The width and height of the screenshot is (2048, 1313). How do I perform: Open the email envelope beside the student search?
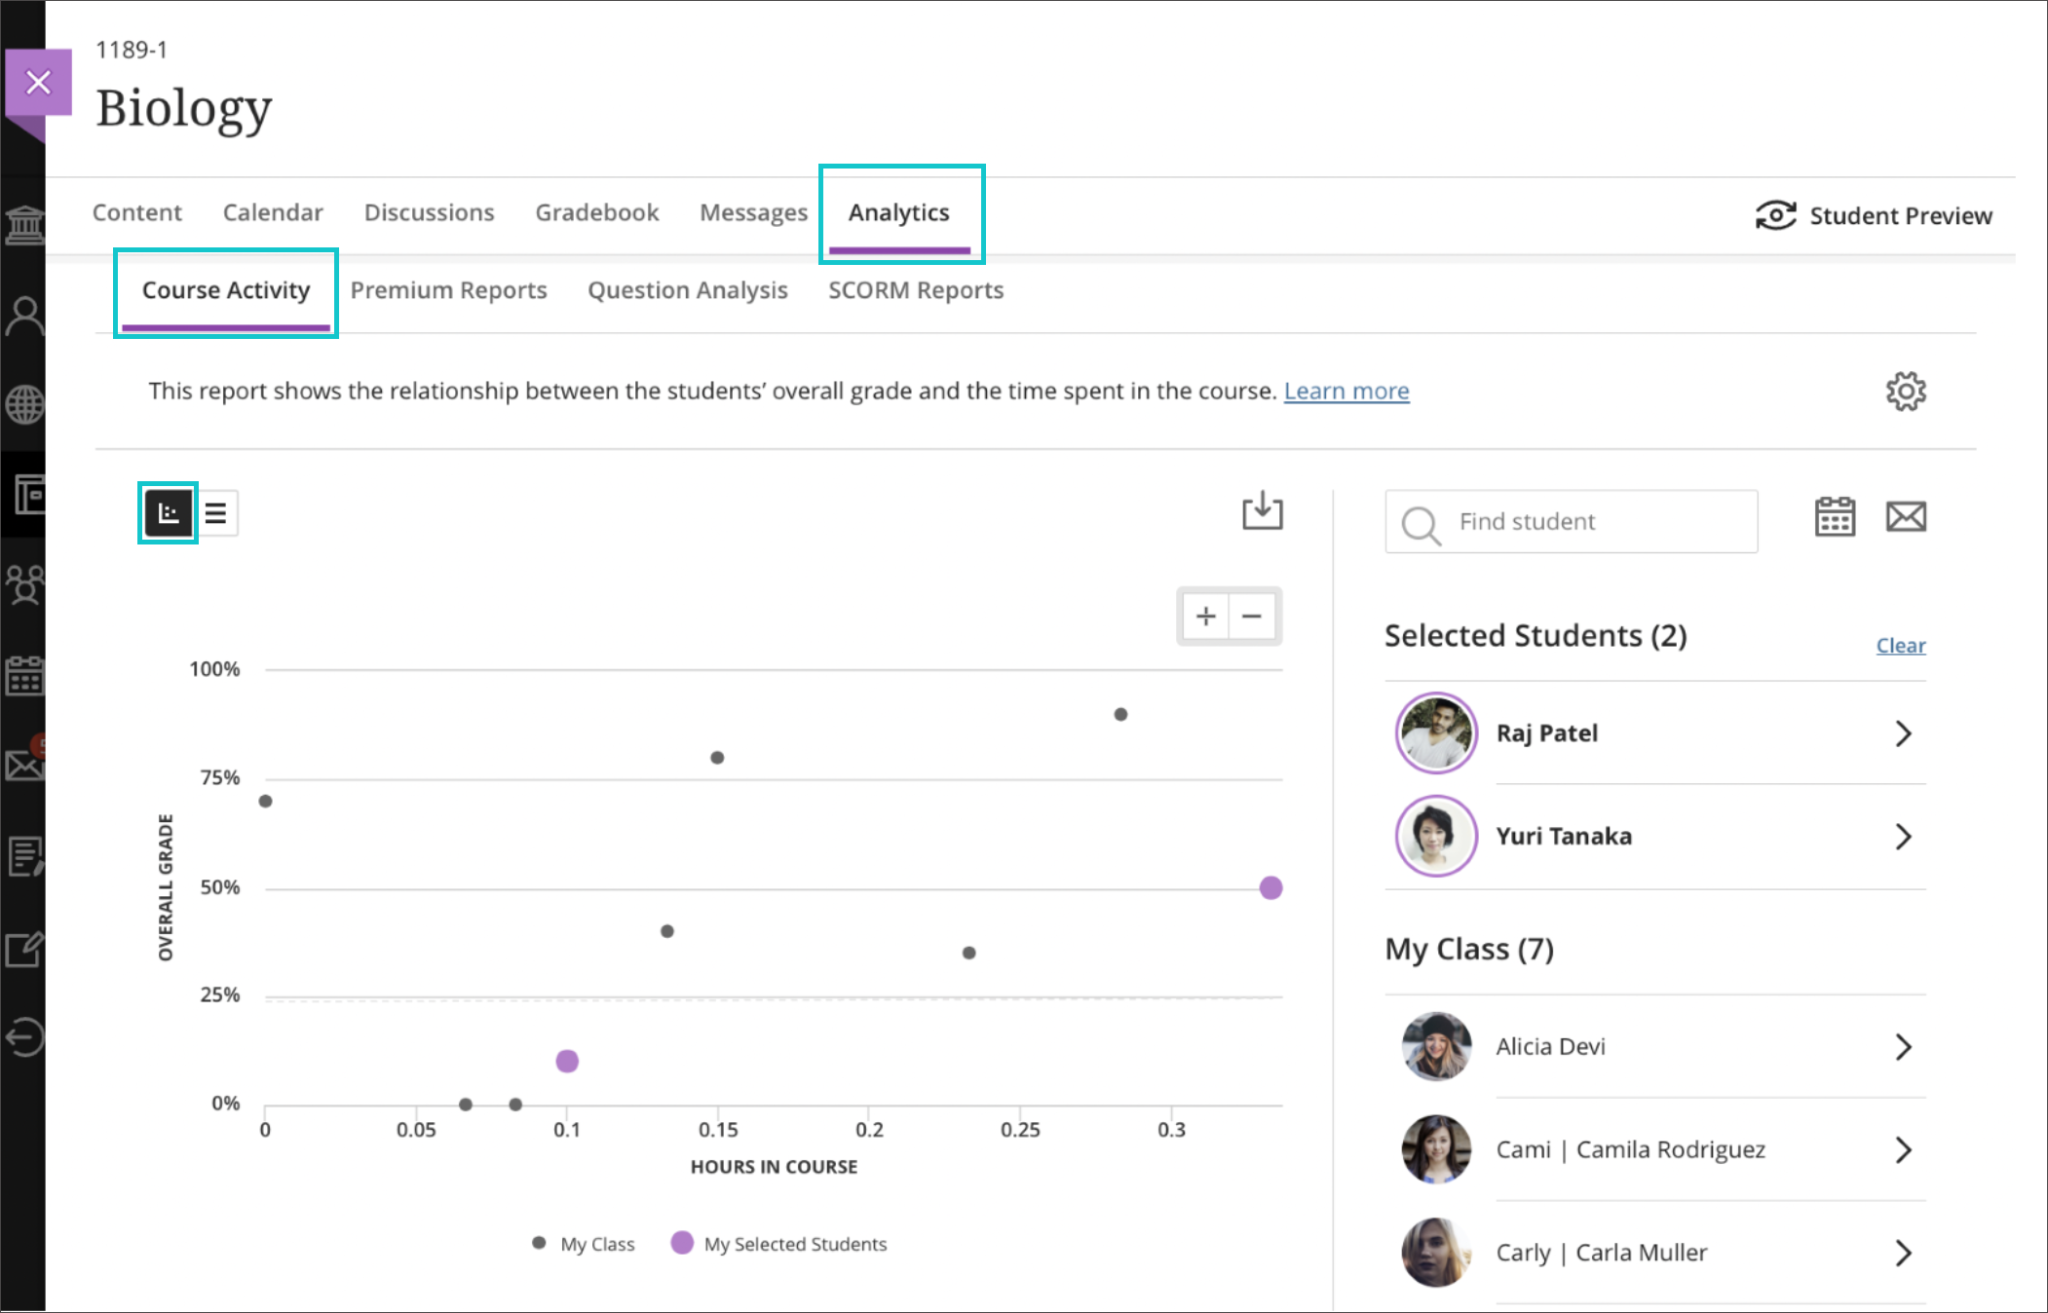[x=1906, y=517]
